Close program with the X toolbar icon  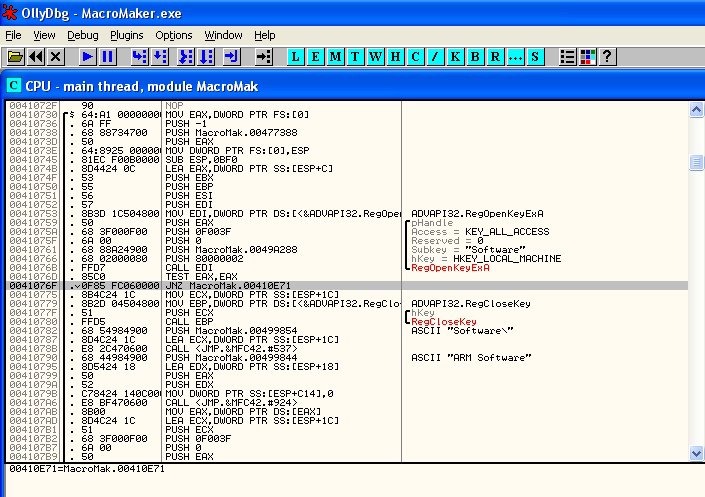[56, 57]
